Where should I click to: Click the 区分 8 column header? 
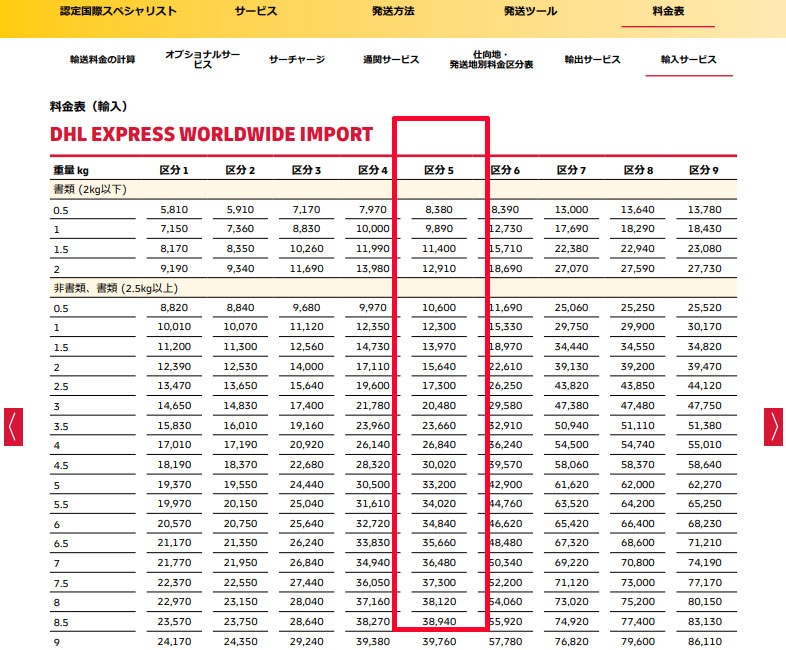tap(638, 170)
